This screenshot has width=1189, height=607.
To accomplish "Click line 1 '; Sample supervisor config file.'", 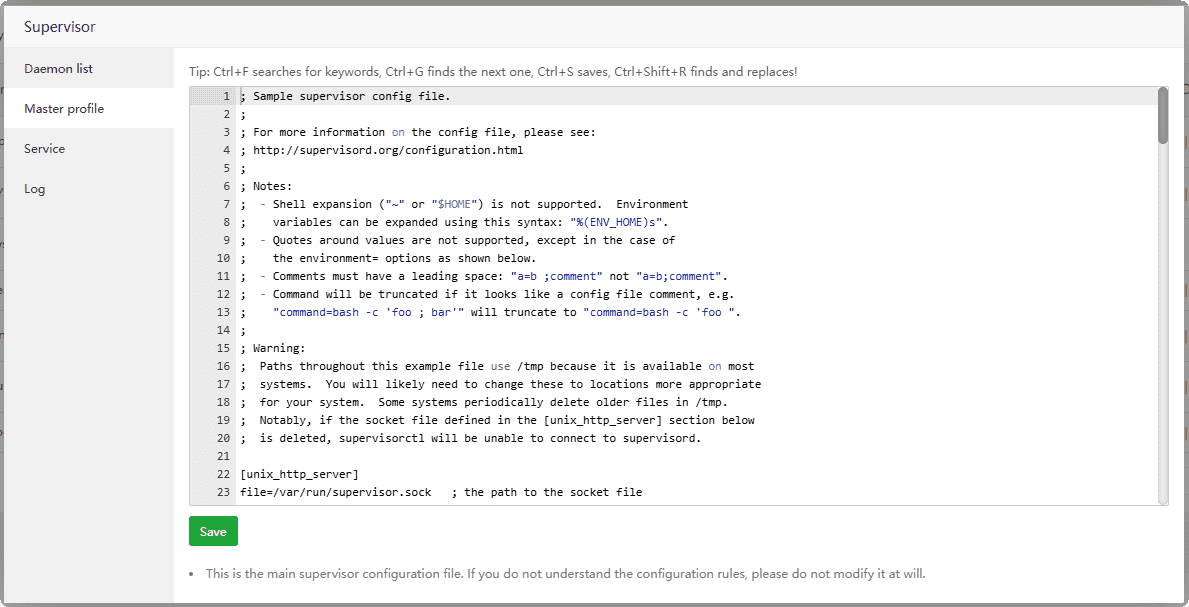I will point(345,96).
